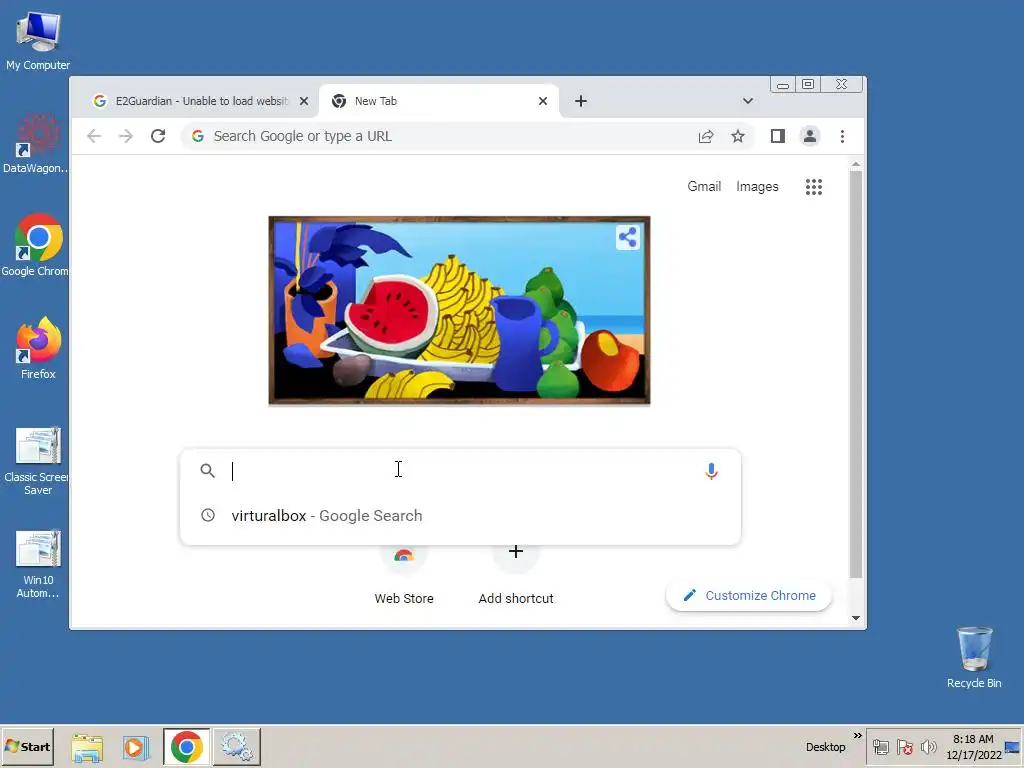Screen dimensions: 1024x768
Task: Select the Classic Screen Saver desktop icon
Action: (37, 461)
